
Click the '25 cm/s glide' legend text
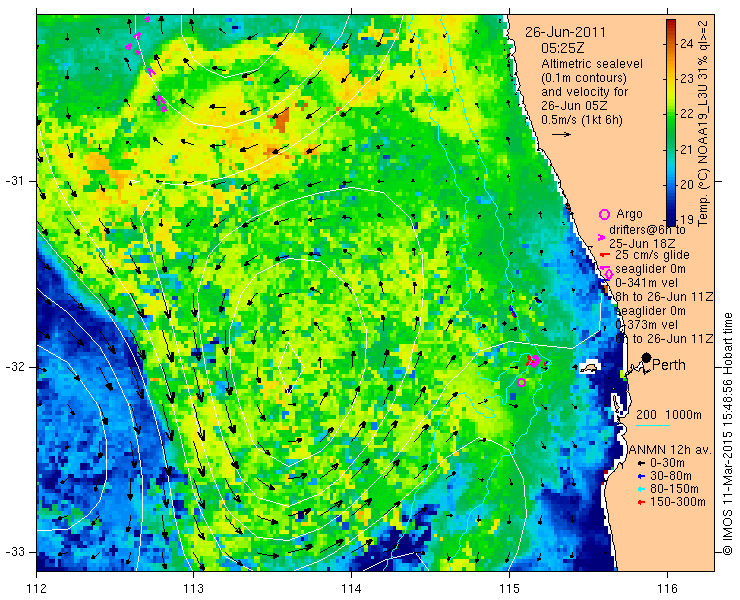point(653,255)
